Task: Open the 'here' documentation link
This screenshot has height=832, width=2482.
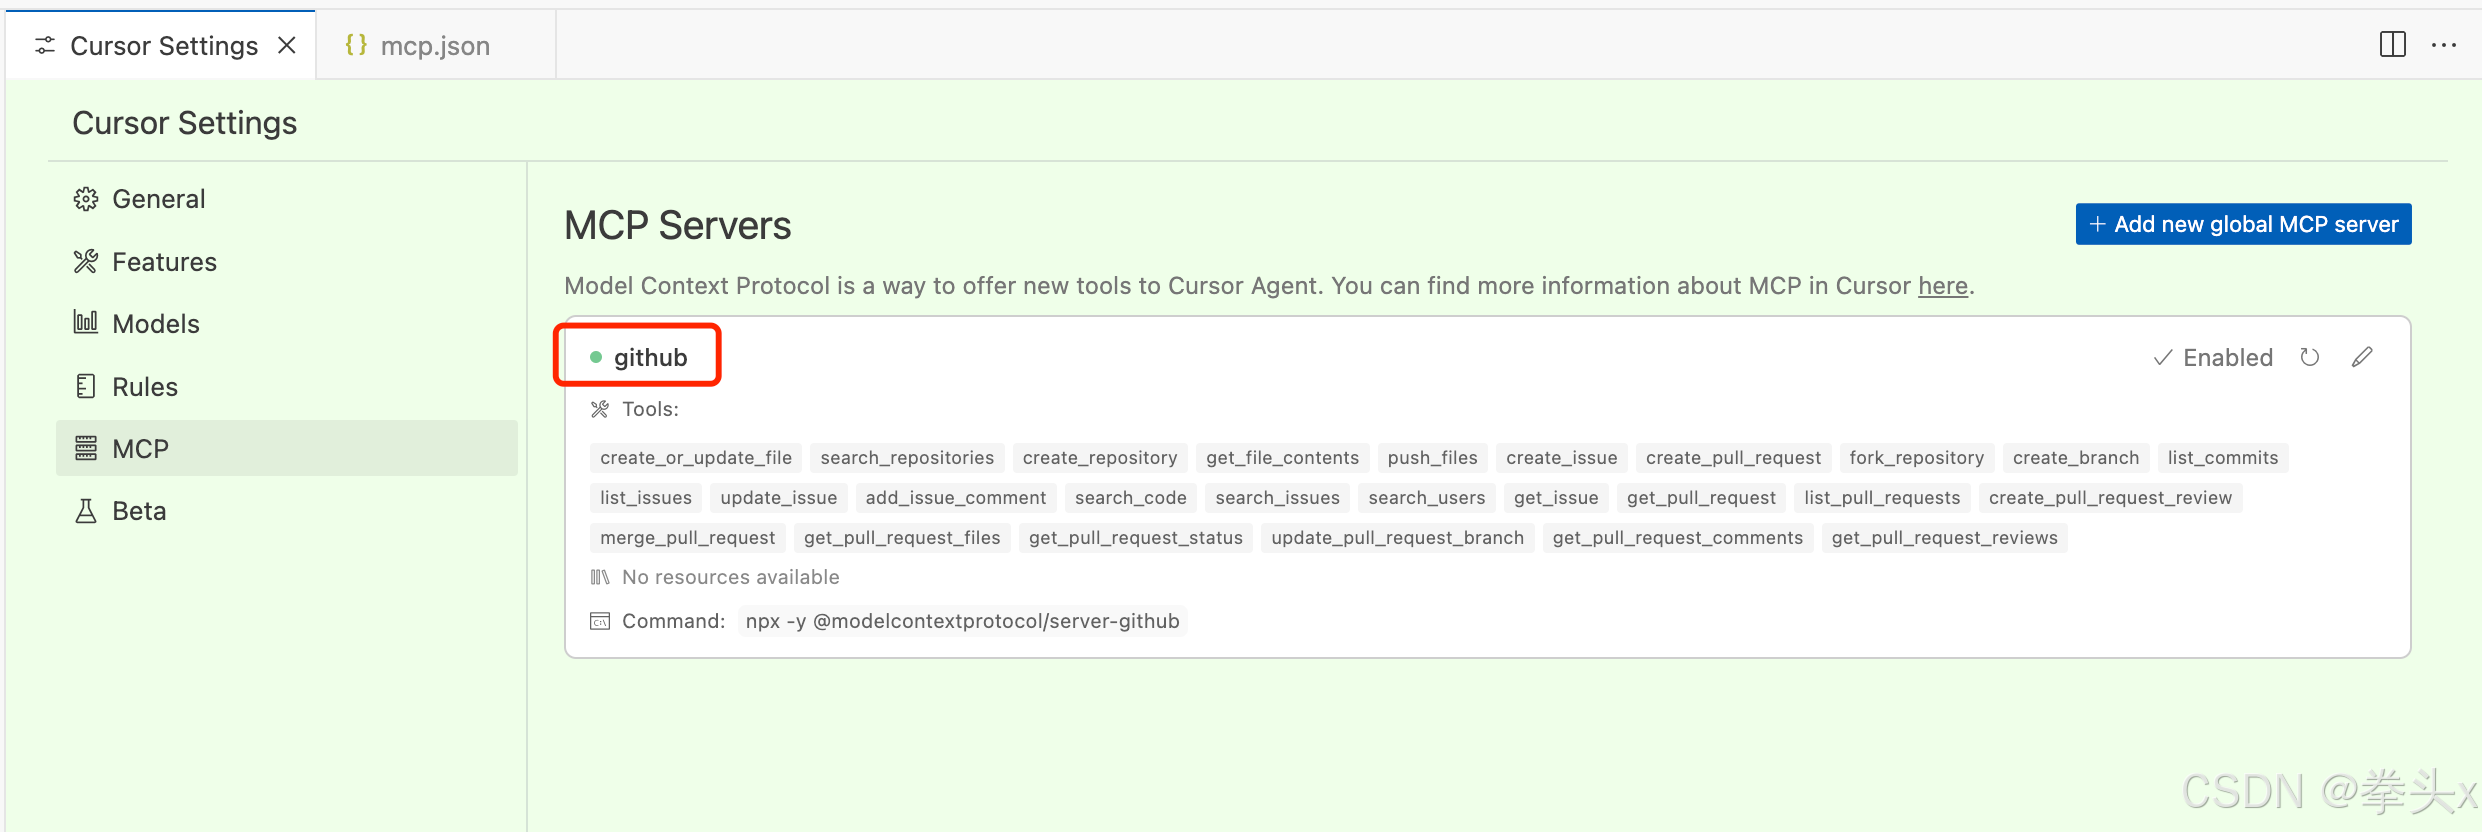Action: click(x=1942, y=286)
